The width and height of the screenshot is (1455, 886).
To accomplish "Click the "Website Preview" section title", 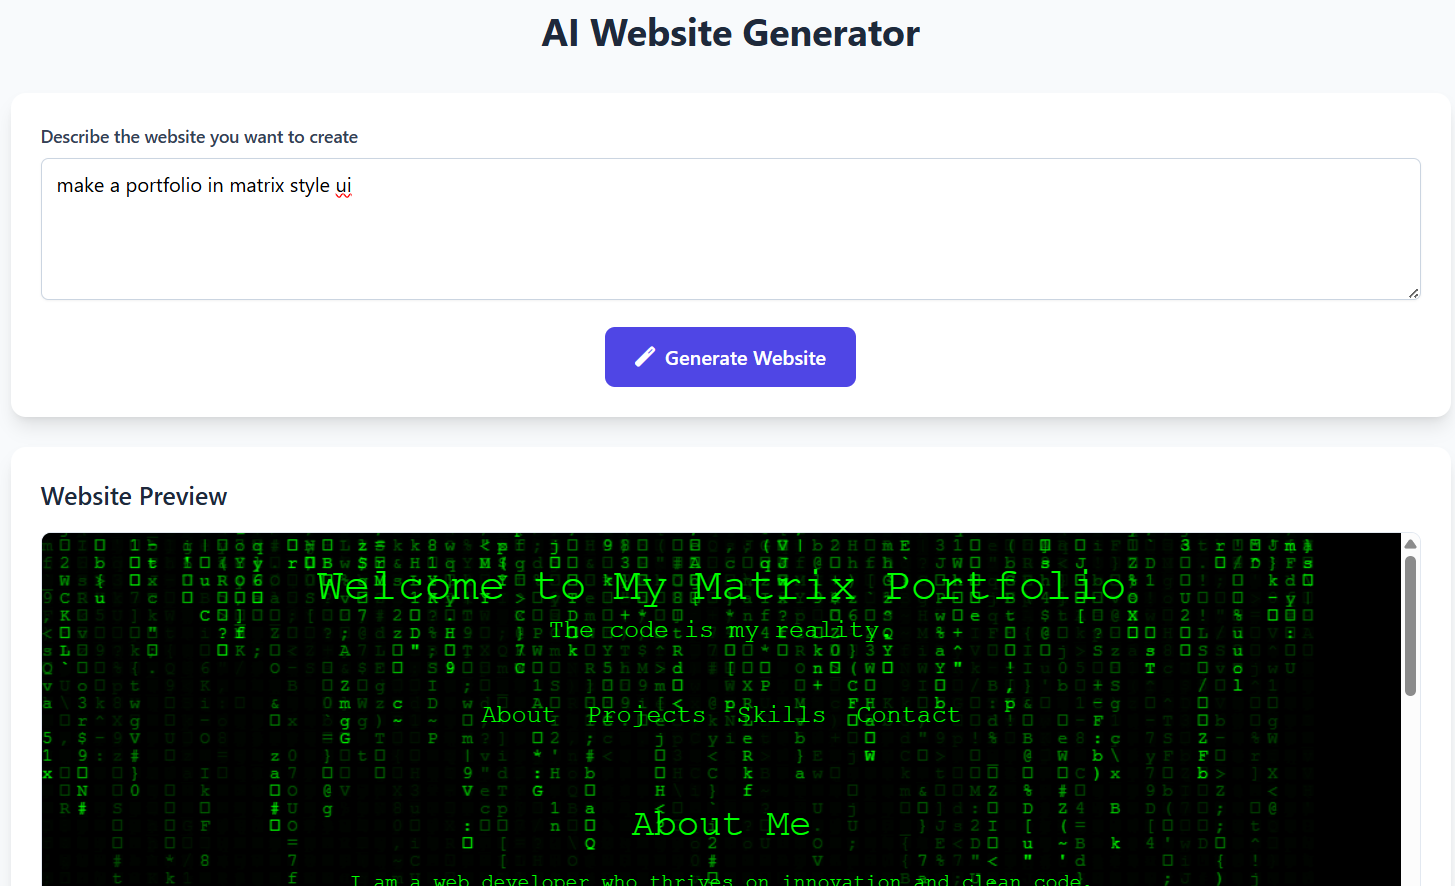I will pyautogui.click(x=134, y=496).
